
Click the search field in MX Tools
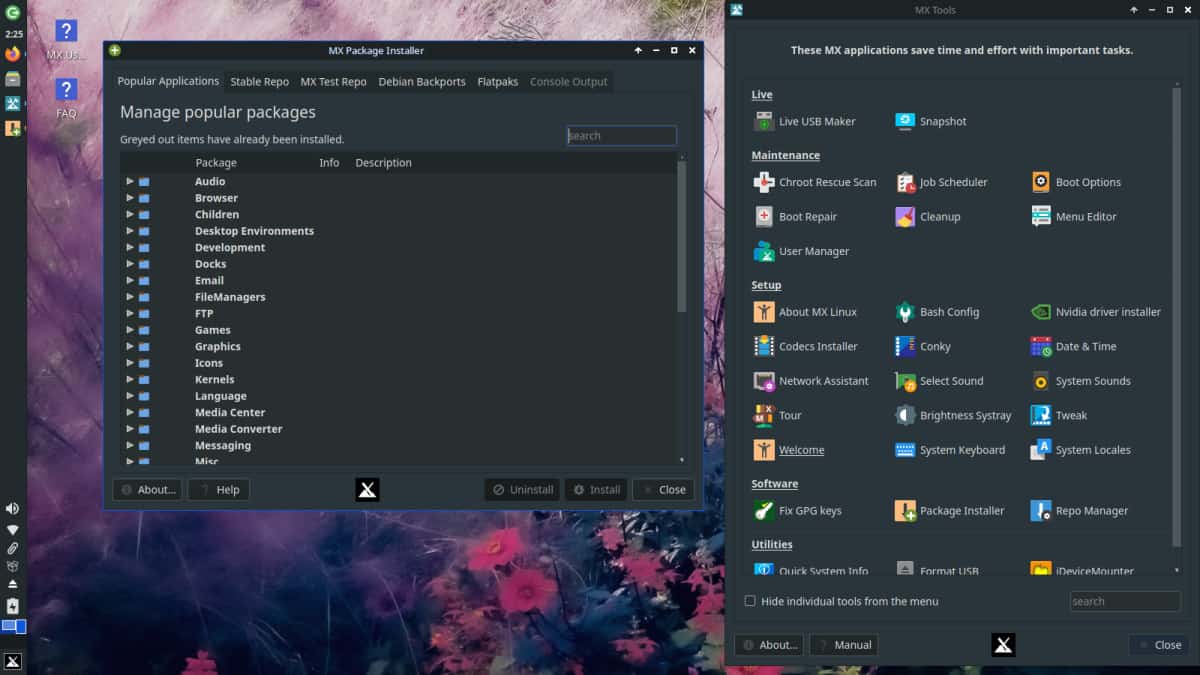click(1124, 601)
